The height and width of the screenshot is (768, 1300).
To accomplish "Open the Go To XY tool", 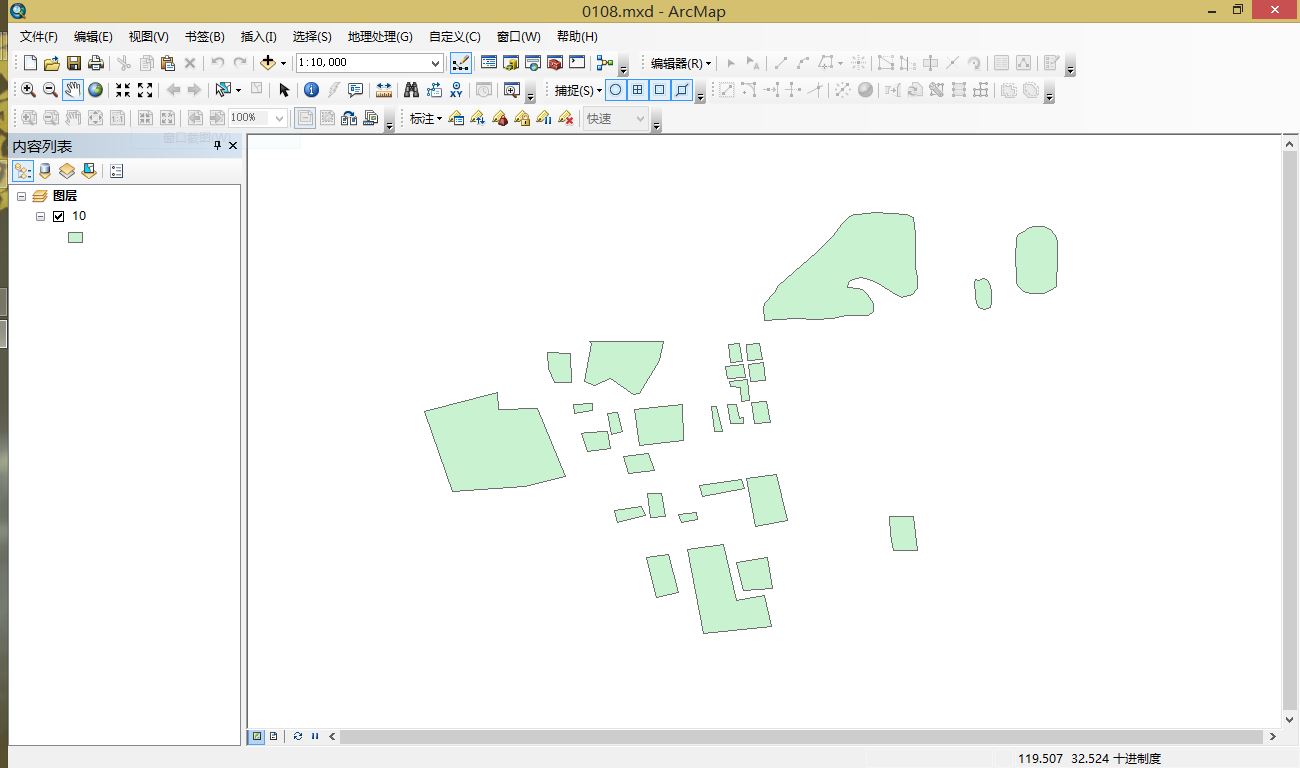I will point(456,88).
